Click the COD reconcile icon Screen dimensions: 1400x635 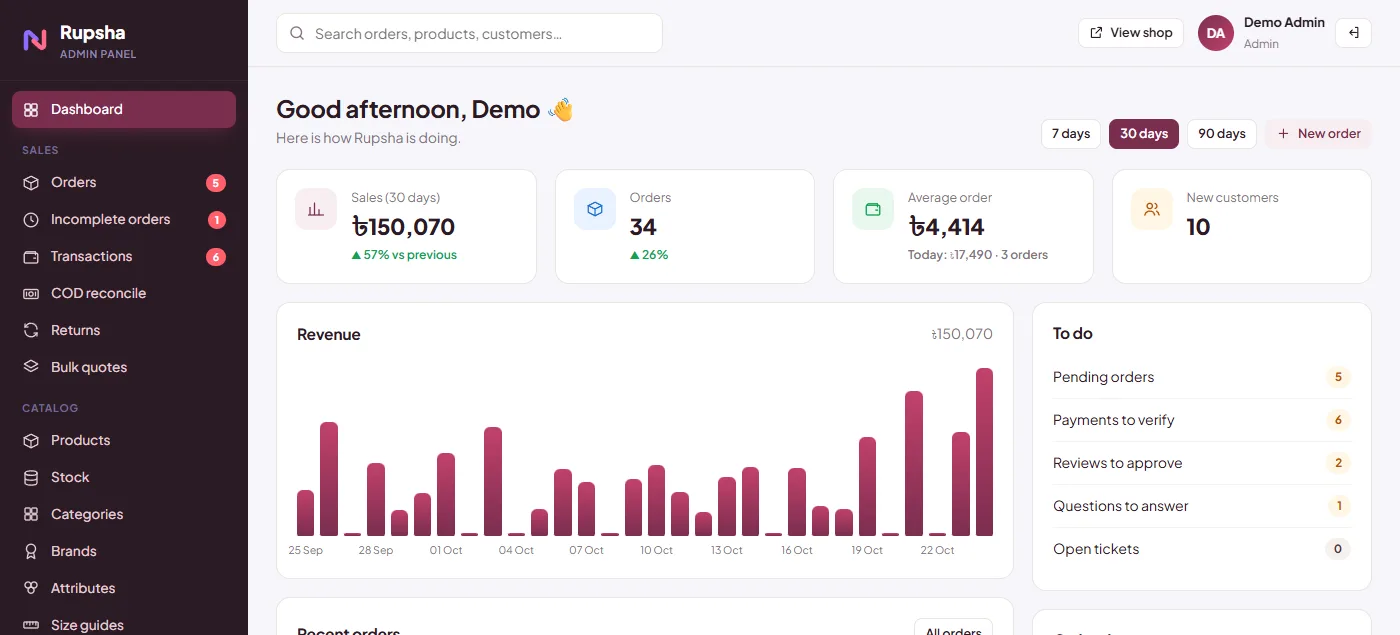(31, 294)
